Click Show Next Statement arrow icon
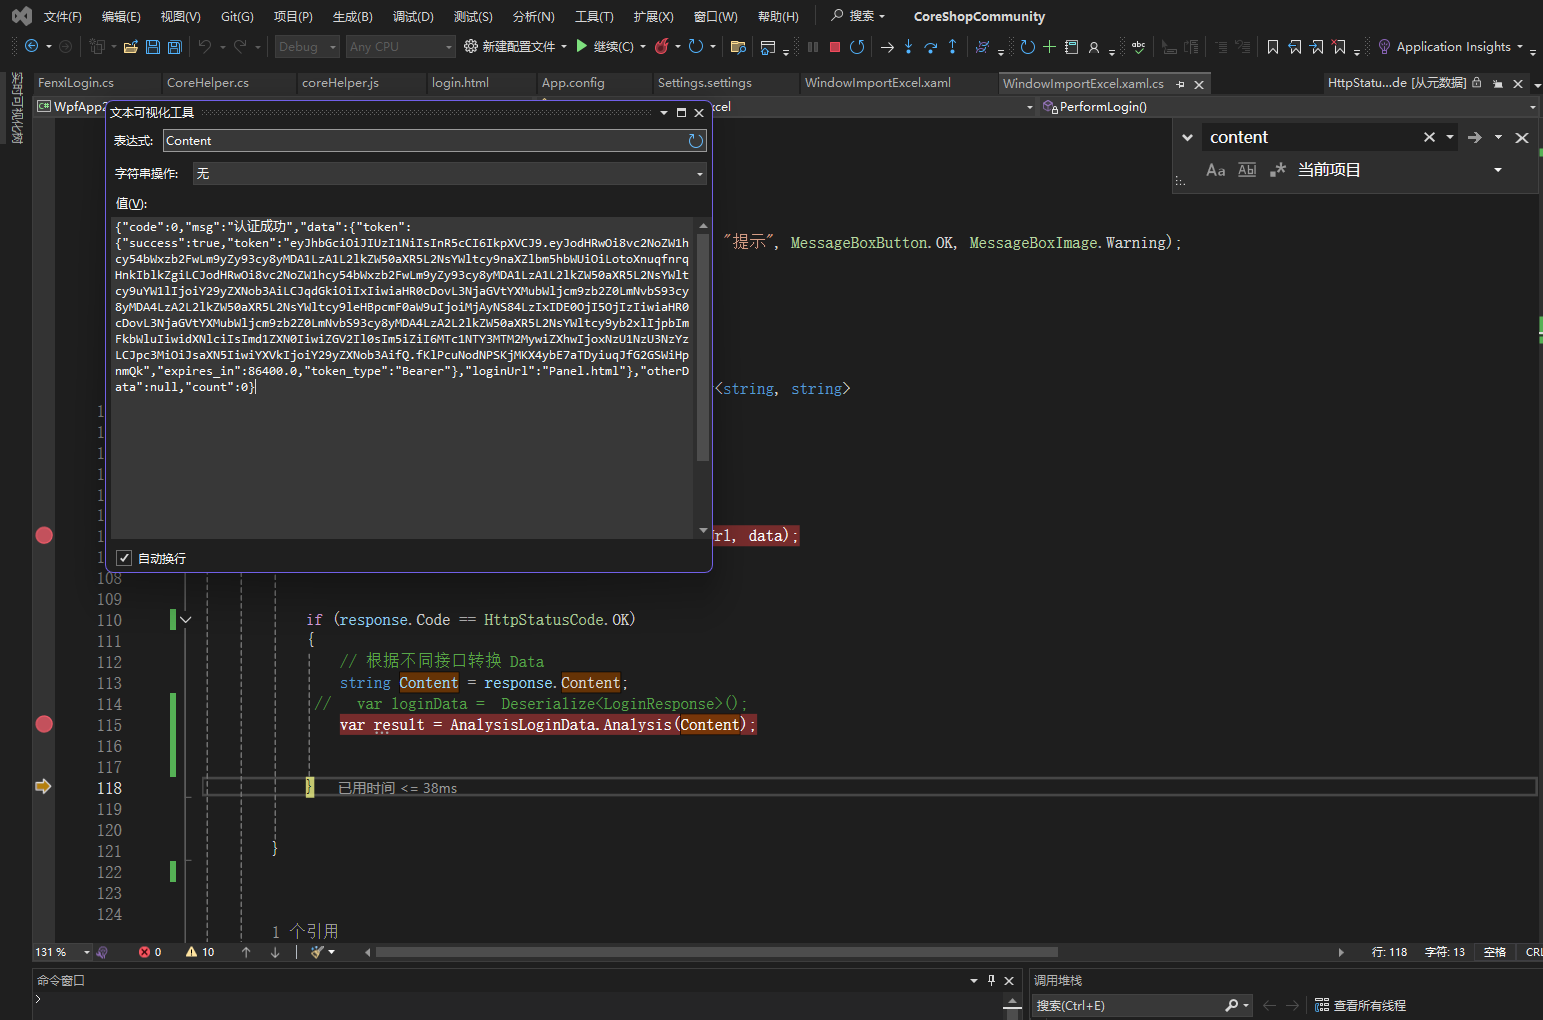The image size is (1543, 1020). pyautogui.click(x=887, y=46)
